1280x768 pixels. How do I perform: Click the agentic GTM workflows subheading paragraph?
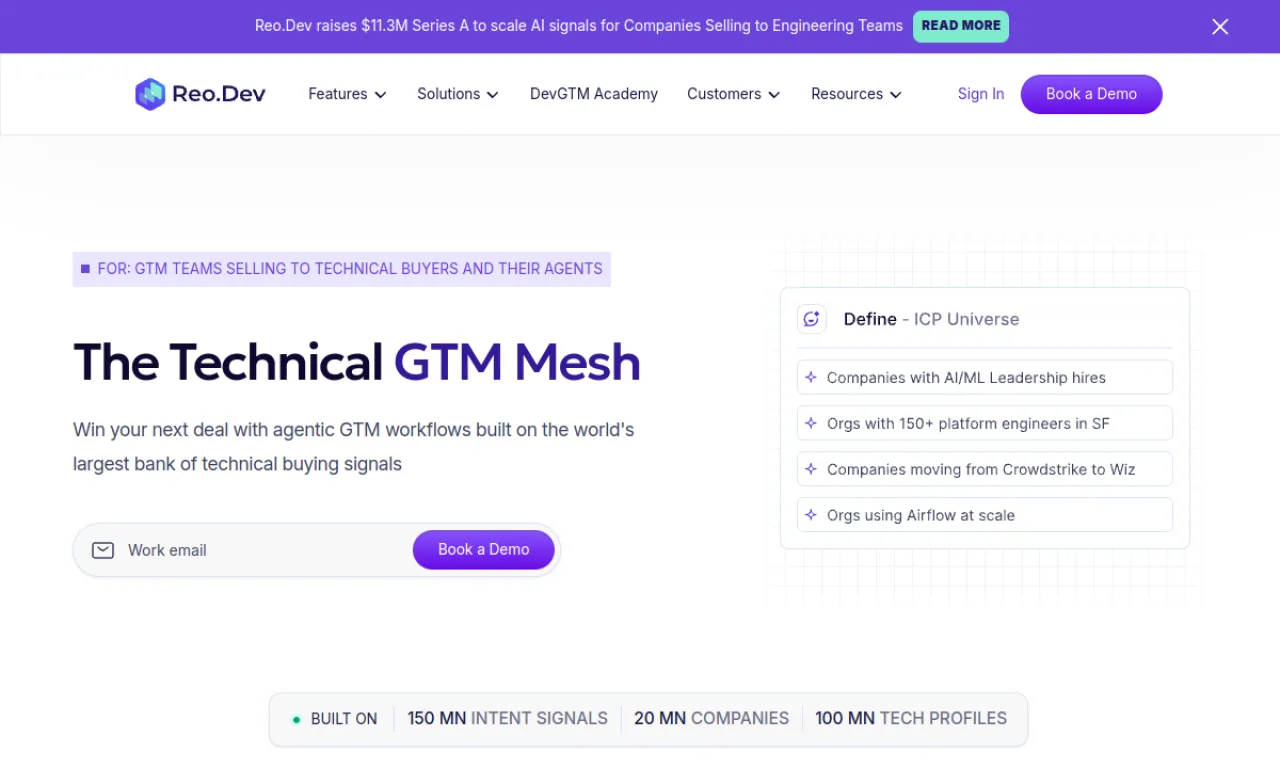pyautogui.click(x=354, y=447)
